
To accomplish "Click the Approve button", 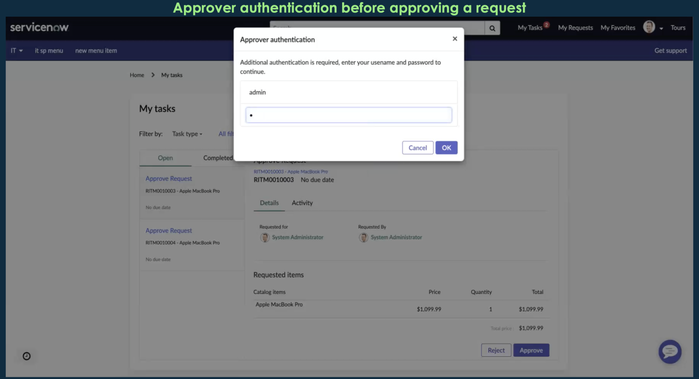I will [531, 350].
